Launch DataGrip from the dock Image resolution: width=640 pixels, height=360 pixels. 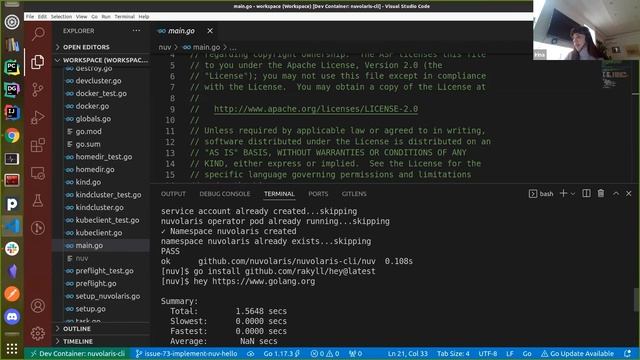12,90
